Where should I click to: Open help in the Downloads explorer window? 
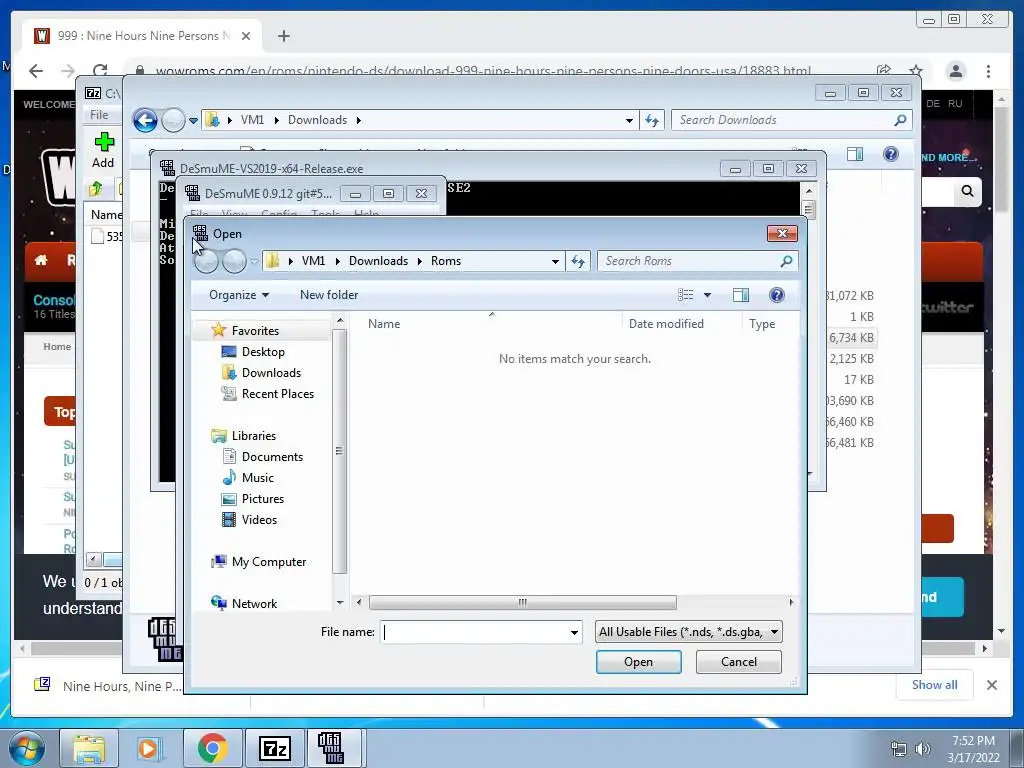click(x=891, y=154)
